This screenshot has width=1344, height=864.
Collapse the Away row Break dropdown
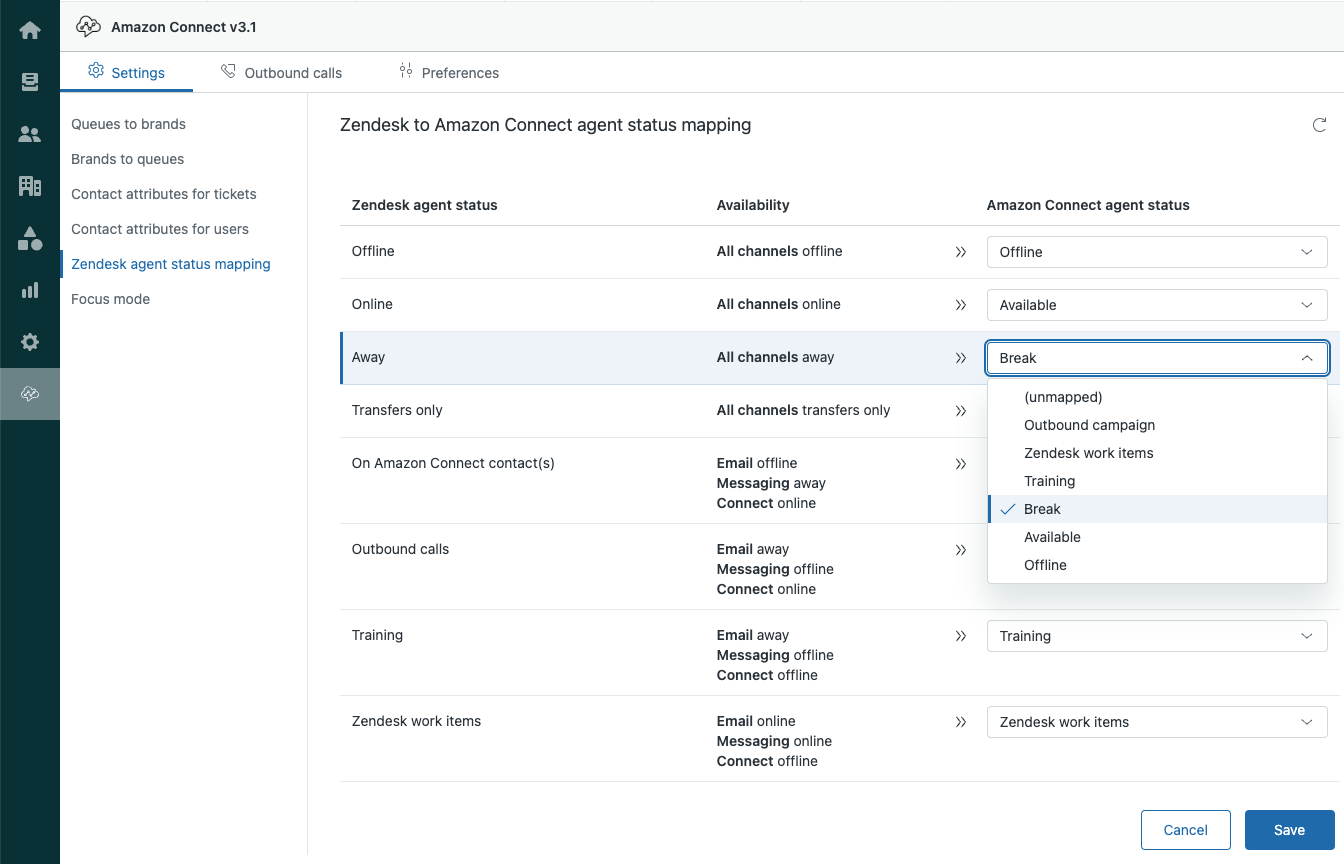point(1157,358)
